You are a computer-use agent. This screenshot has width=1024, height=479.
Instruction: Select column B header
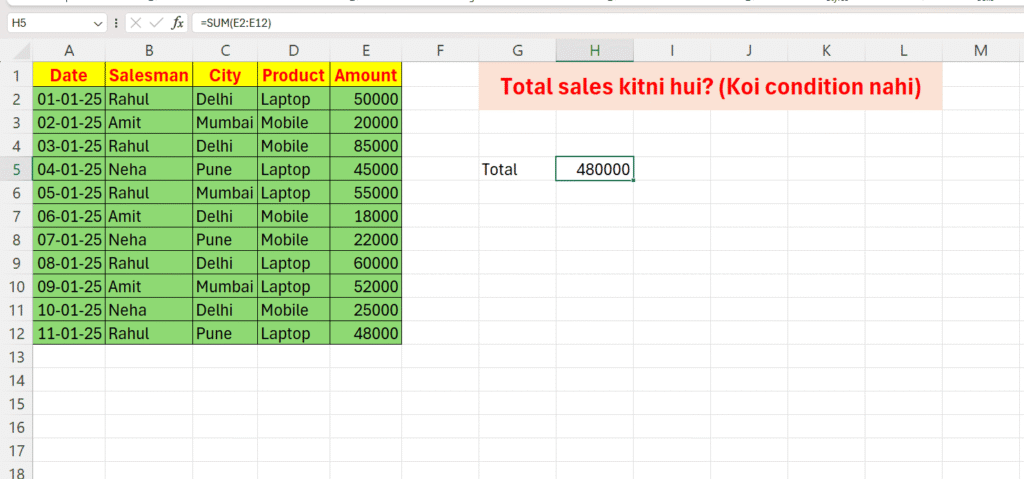tap(149, 51)
